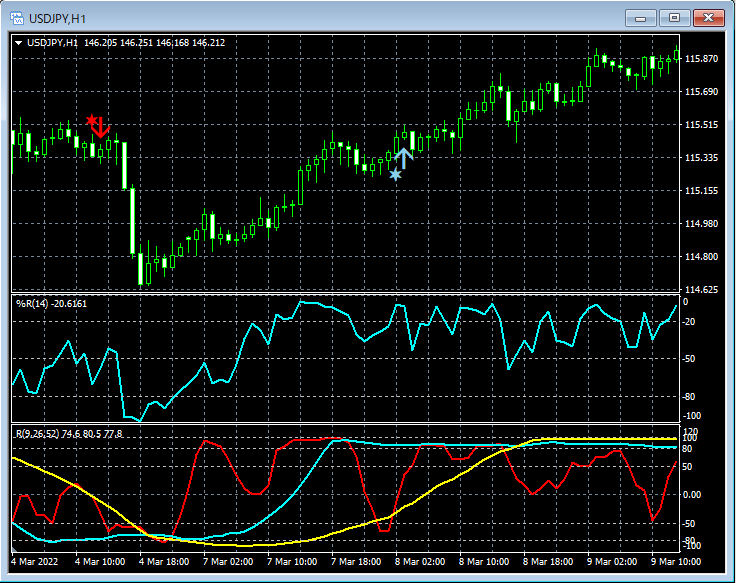Click the blue buy arrow signal
Screen dimensions: 737x583
(404, 158)
